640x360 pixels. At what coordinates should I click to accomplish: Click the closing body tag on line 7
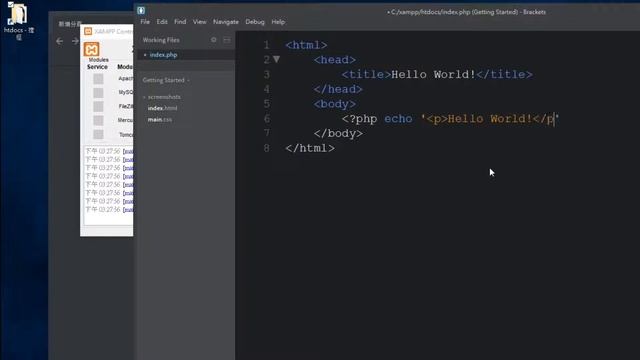(x=338, y=133)
